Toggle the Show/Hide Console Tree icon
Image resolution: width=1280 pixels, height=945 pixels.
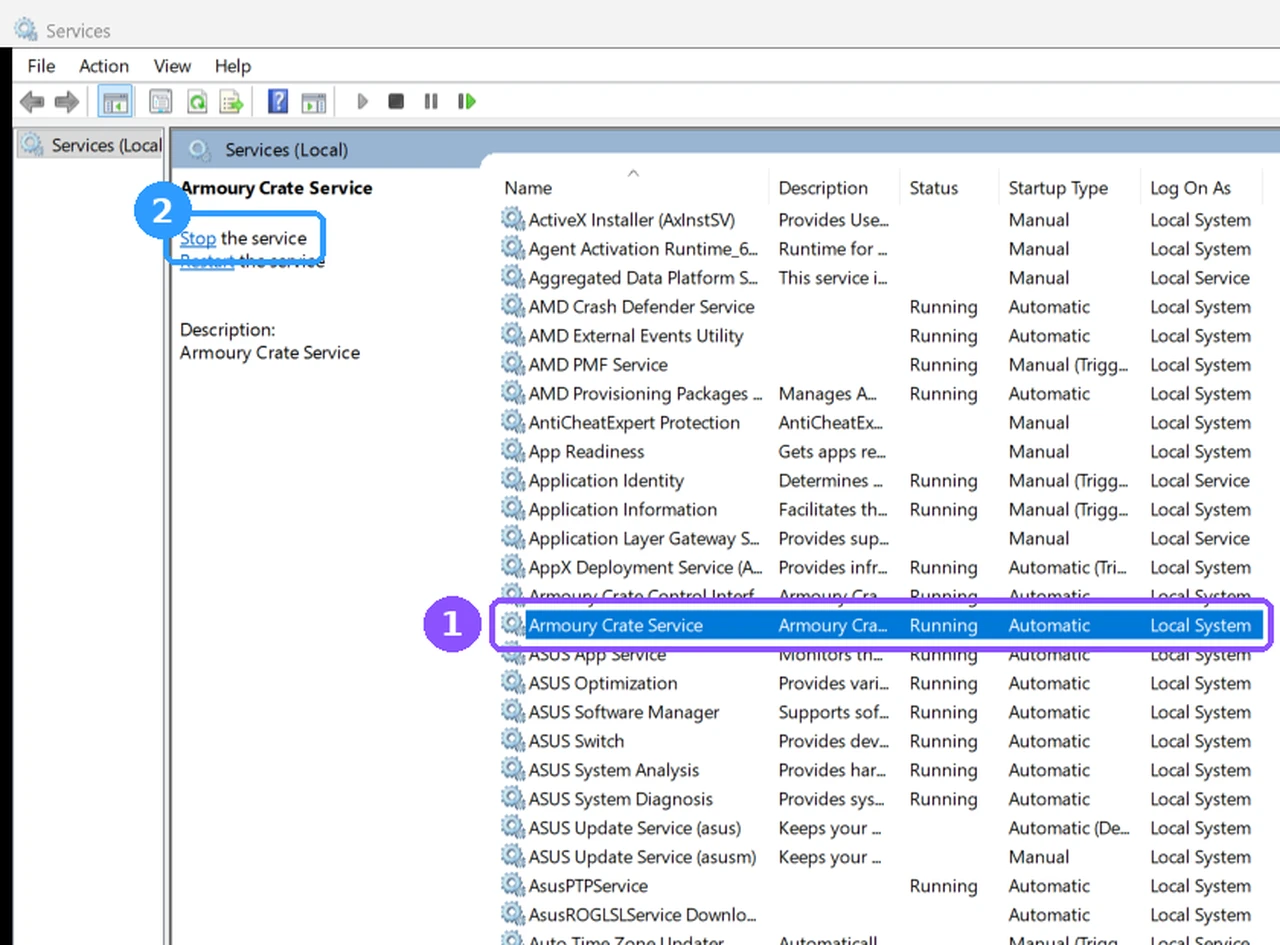pos(116,101)
